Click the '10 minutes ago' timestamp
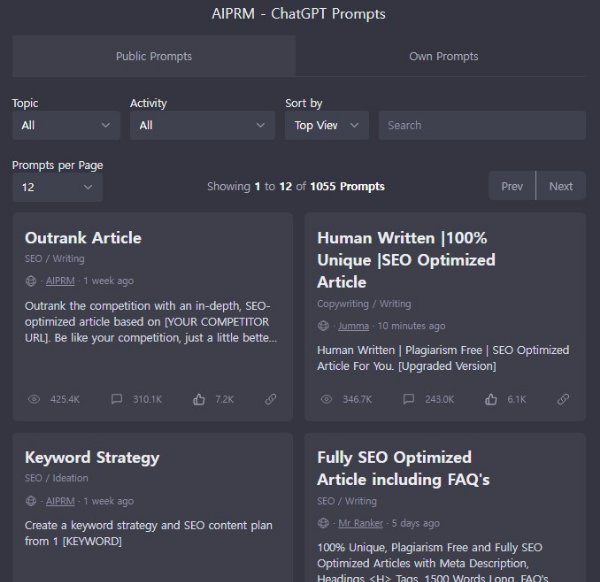The image size is (600, 582). [x=411, y=326]
